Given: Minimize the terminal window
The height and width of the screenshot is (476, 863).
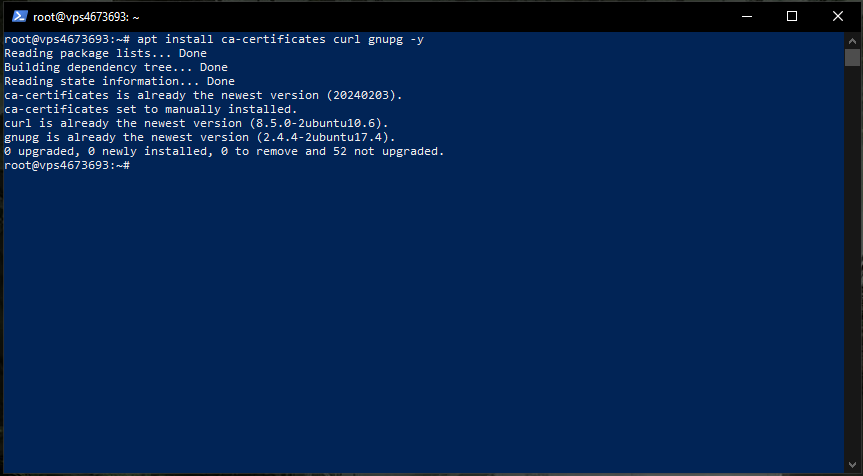Looking at the screenshot, I should 747,16.
